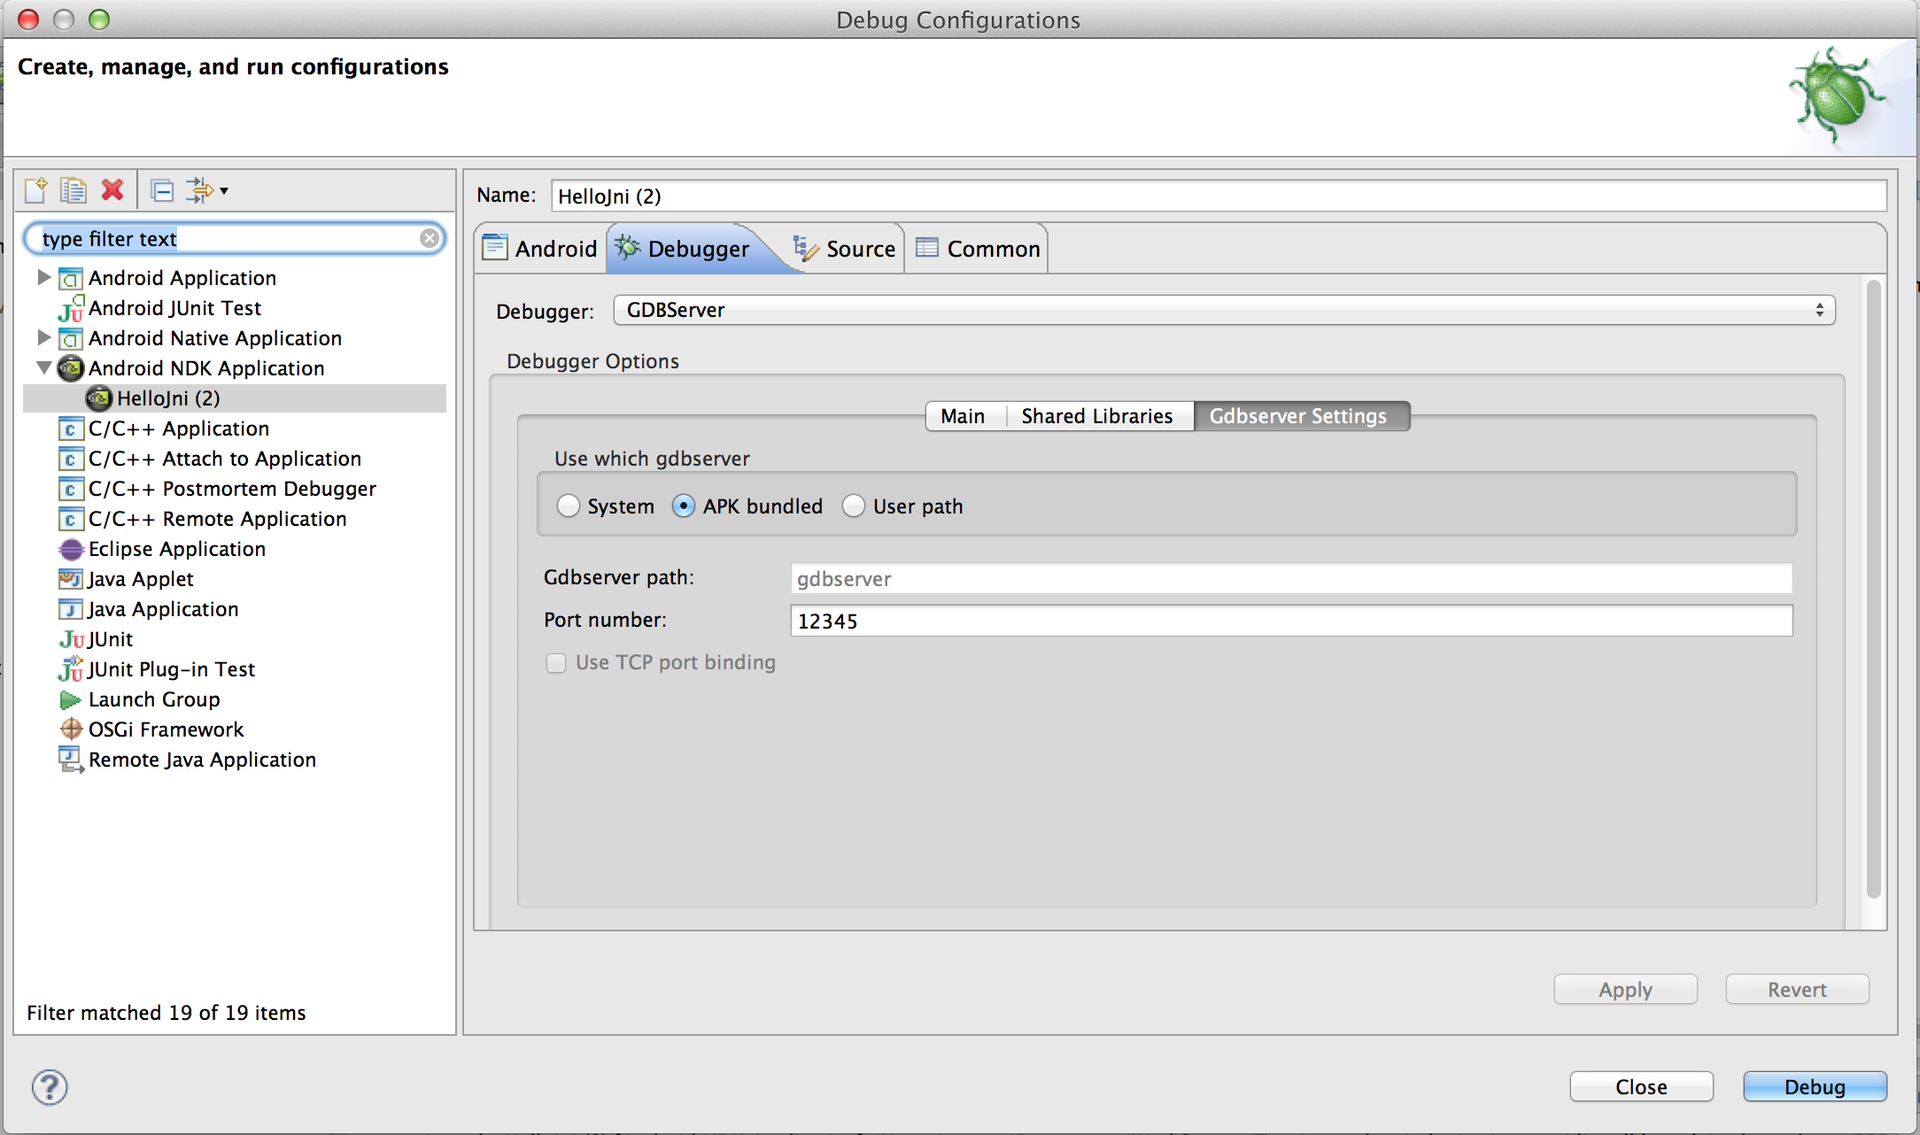The width and height of the screenshot is (1920, 1135).
Task: Open the Main debugger options tab
Action: pyautogui.click(x=963, y=416)
